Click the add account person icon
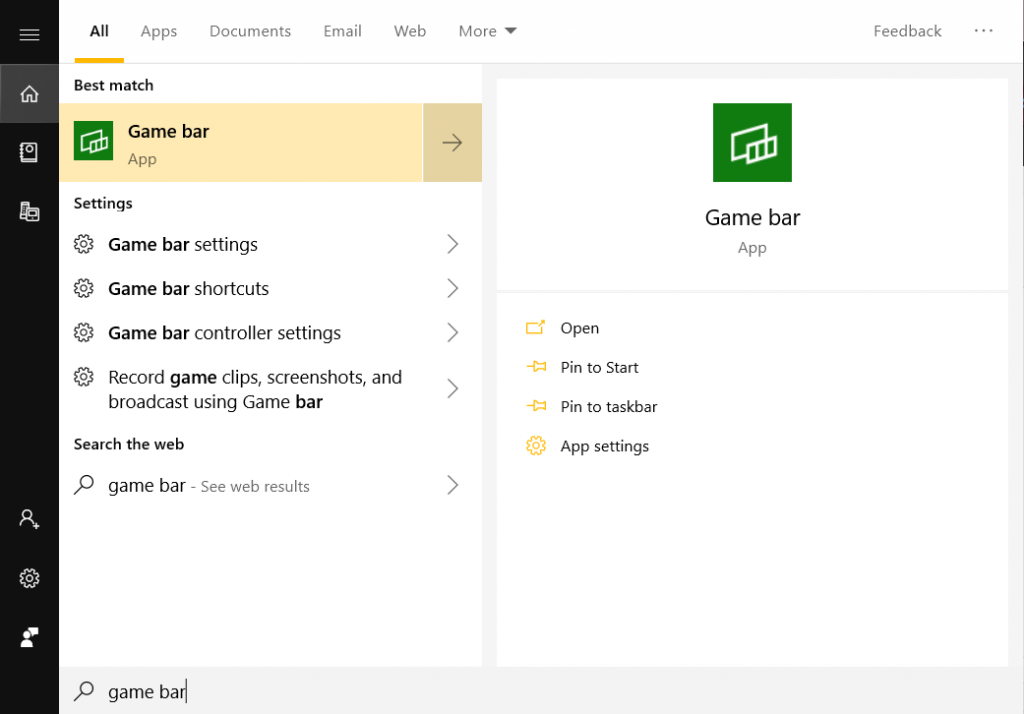The width and height of the screenshot is (1024, 714). (29, 519)
